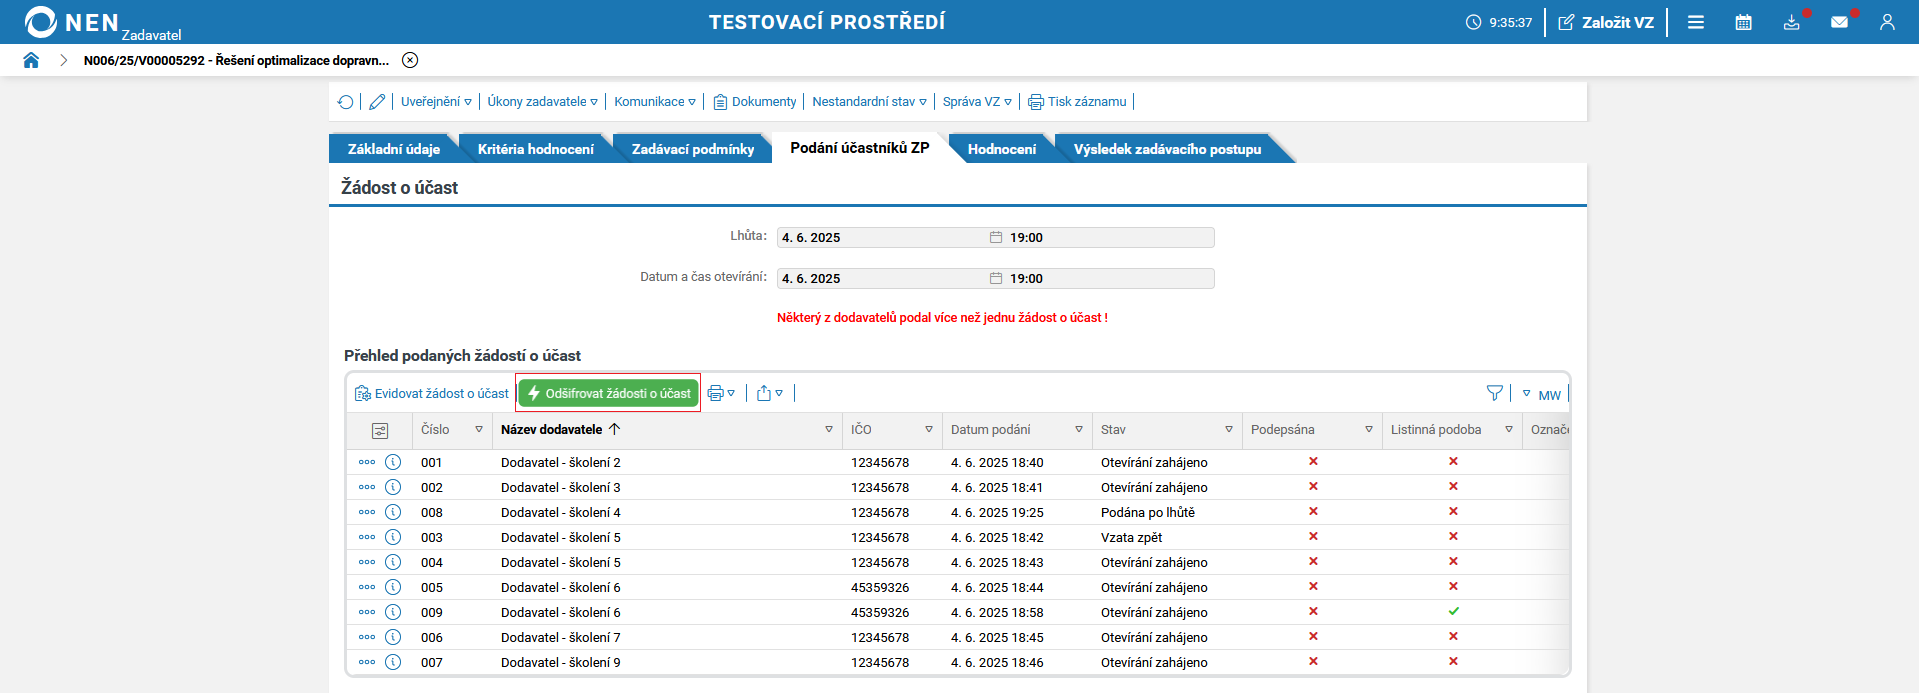Select the Podání účastníků ZP tab
Viewport: 1919px width, 693px height.
pos(860,148)
